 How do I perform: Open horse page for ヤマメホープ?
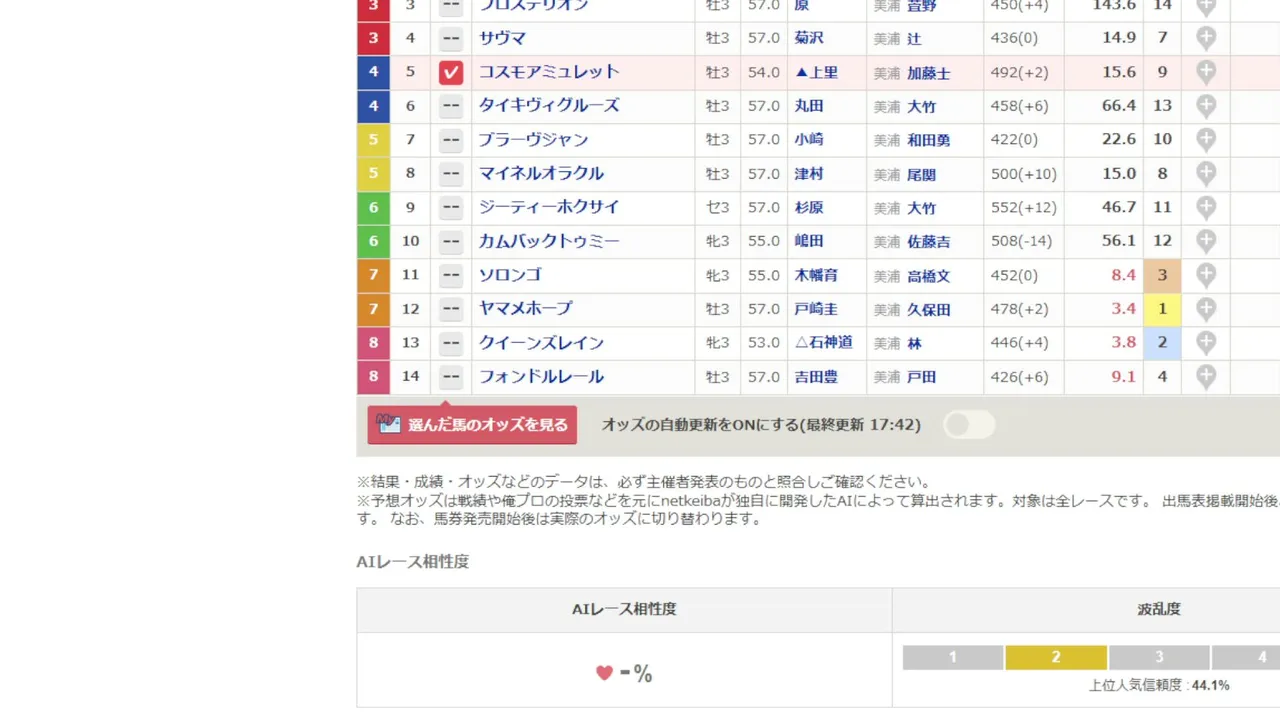[x=526, y=309]
